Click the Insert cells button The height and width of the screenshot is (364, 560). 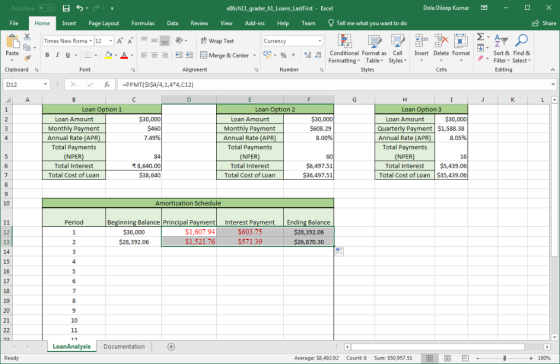(x=421, y=49)
